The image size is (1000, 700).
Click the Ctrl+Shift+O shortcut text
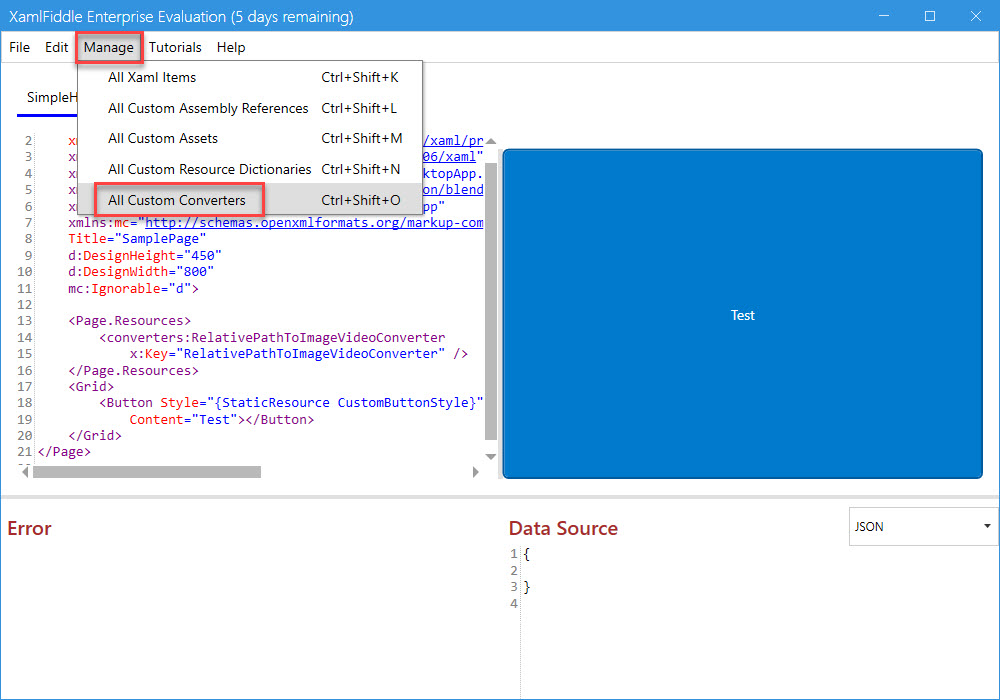(361, 200)
